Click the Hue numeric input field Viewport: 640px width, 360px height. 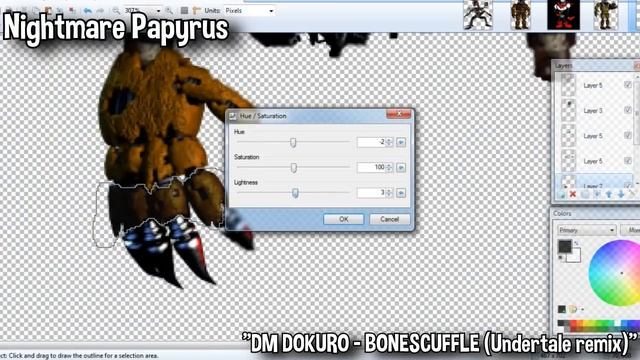click(371, 142)
